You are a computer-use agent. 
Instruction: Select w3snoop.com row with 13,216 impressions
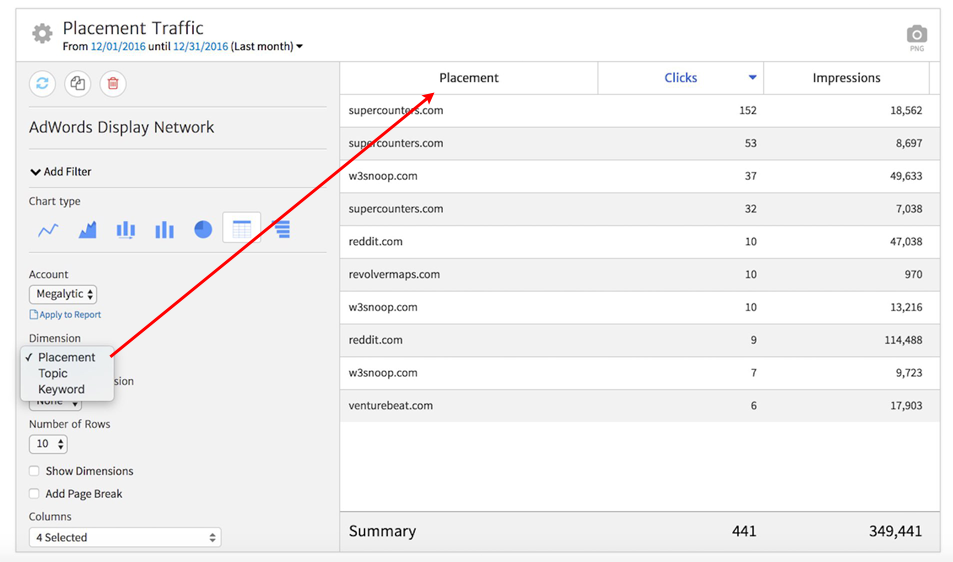click(639, 307)
